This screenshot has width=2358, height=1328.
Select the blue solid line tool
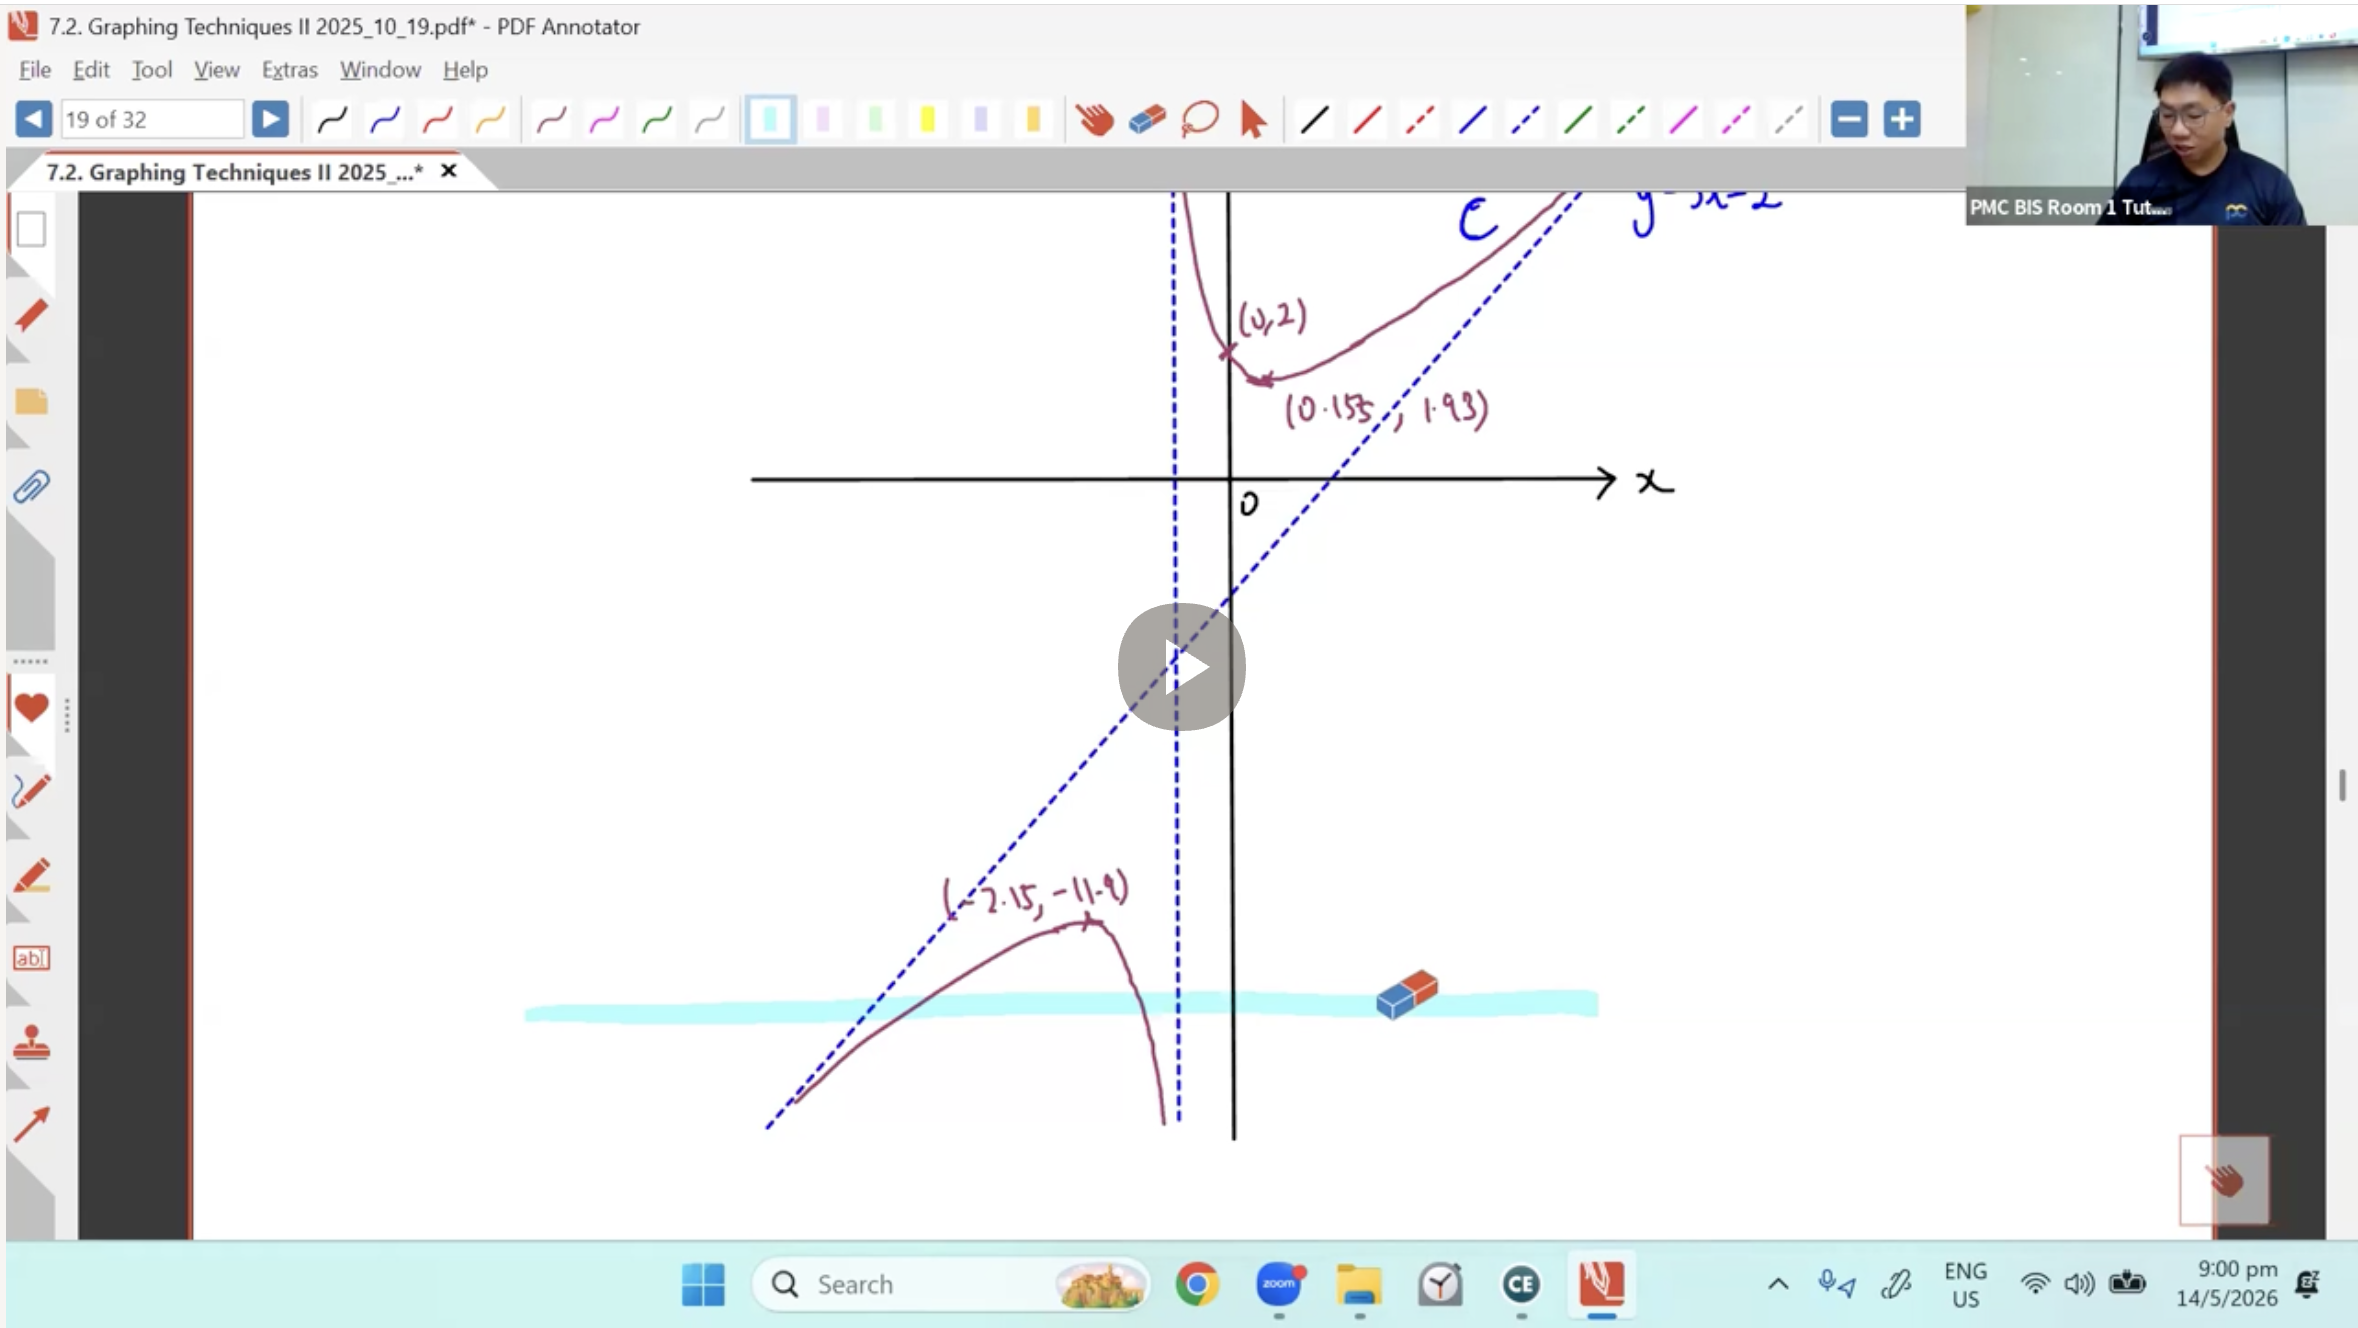[1472, 120]
